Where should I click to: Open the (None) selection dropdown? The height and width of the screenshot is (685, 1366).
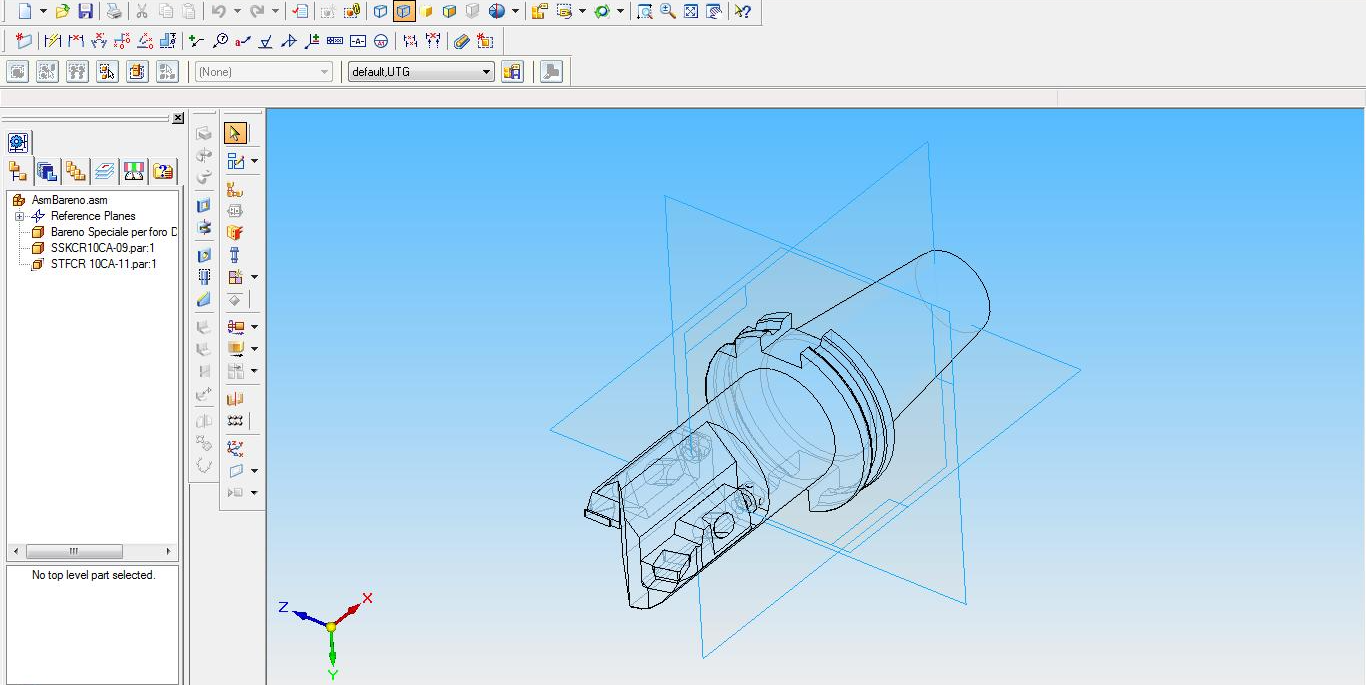coord(324,72)
